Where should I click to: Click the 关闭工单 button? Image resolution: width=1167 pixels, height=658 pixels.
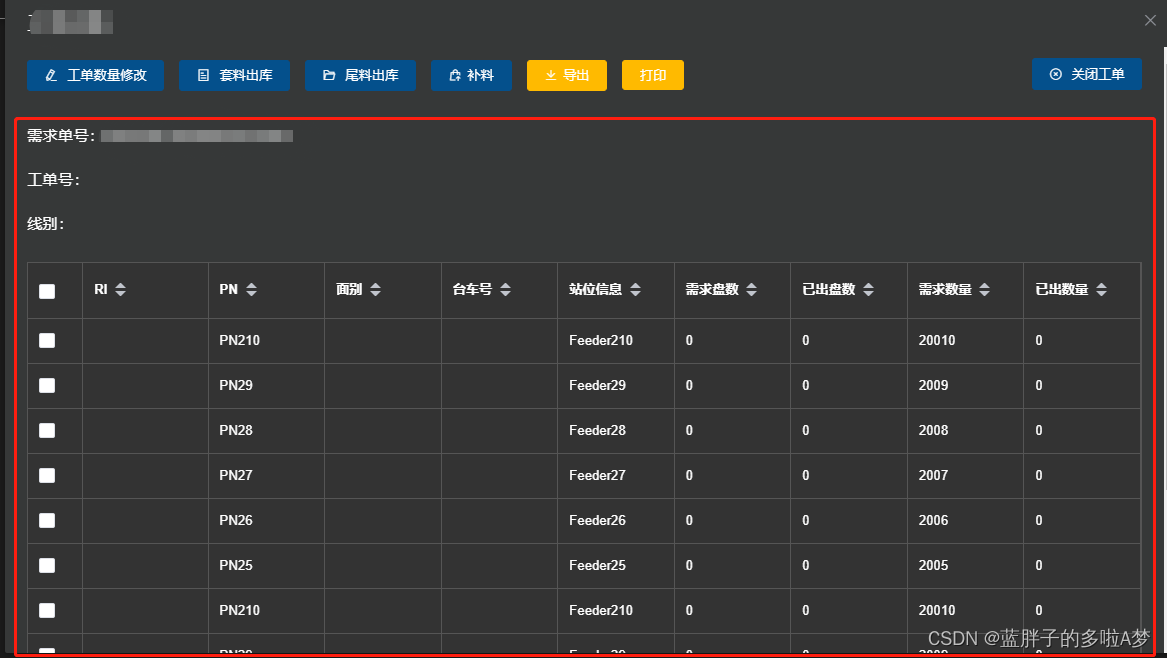(x=1086, y=73)
